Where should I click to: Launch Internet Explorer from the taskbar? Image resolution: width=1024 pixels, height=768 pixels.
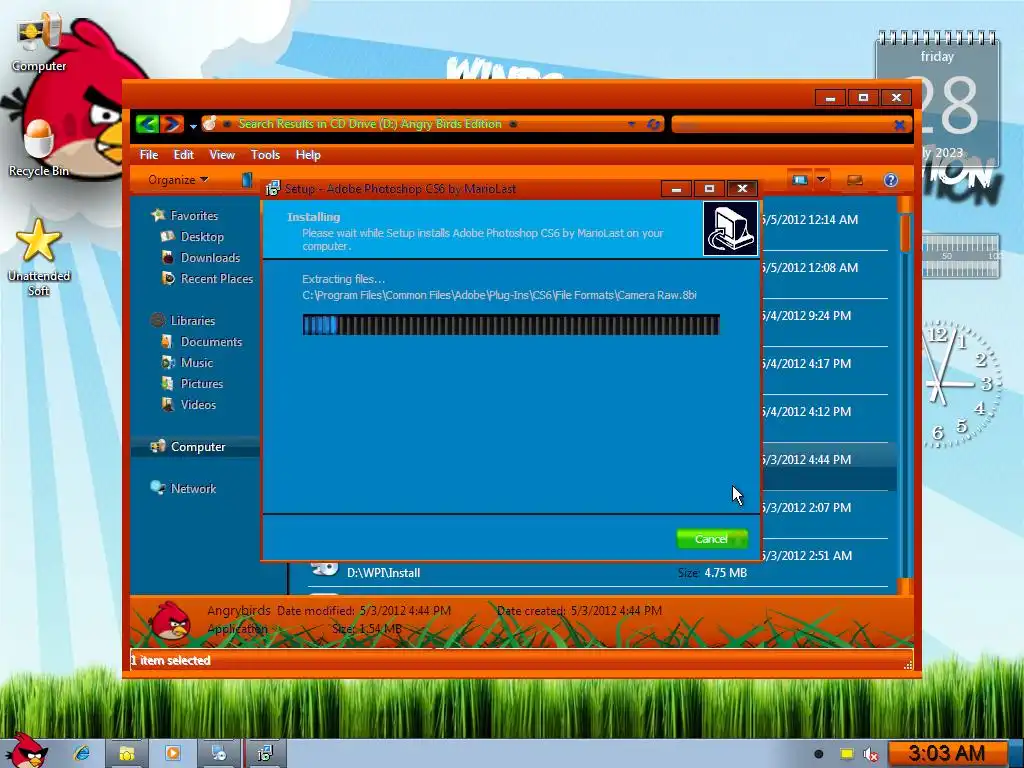pyautogui.click(x=82, y=754)
